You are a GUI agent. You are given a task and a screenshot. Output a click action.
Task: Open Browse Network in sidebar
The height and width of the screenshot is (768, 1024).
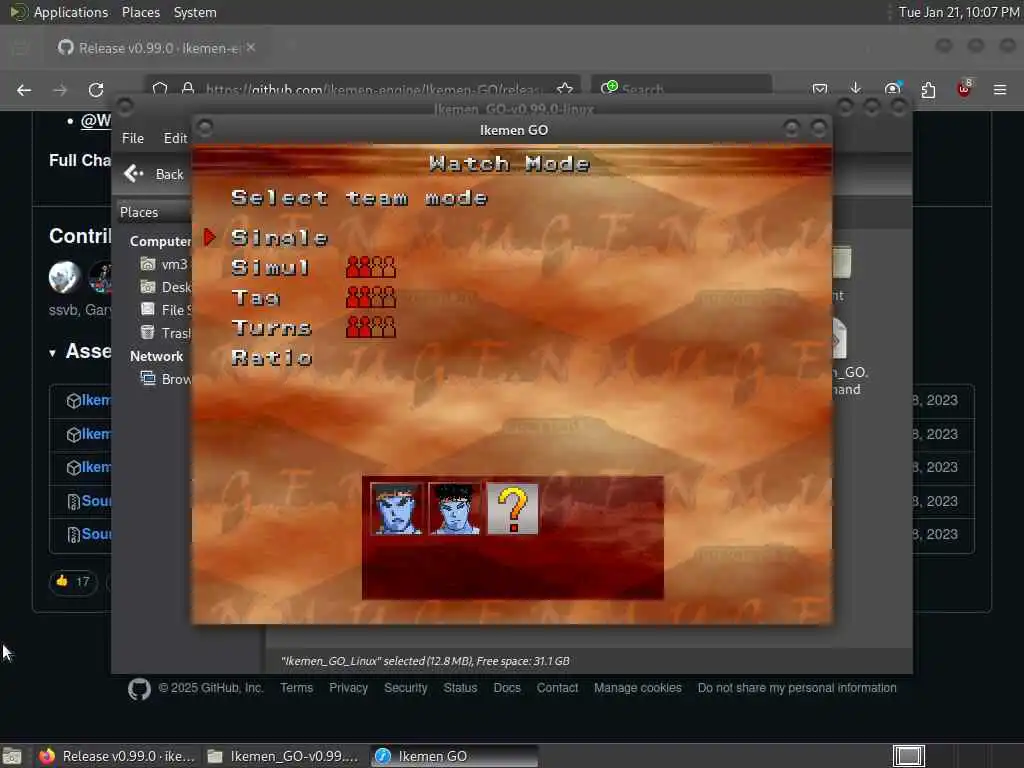pyautogui.click(x=165, y=379)
